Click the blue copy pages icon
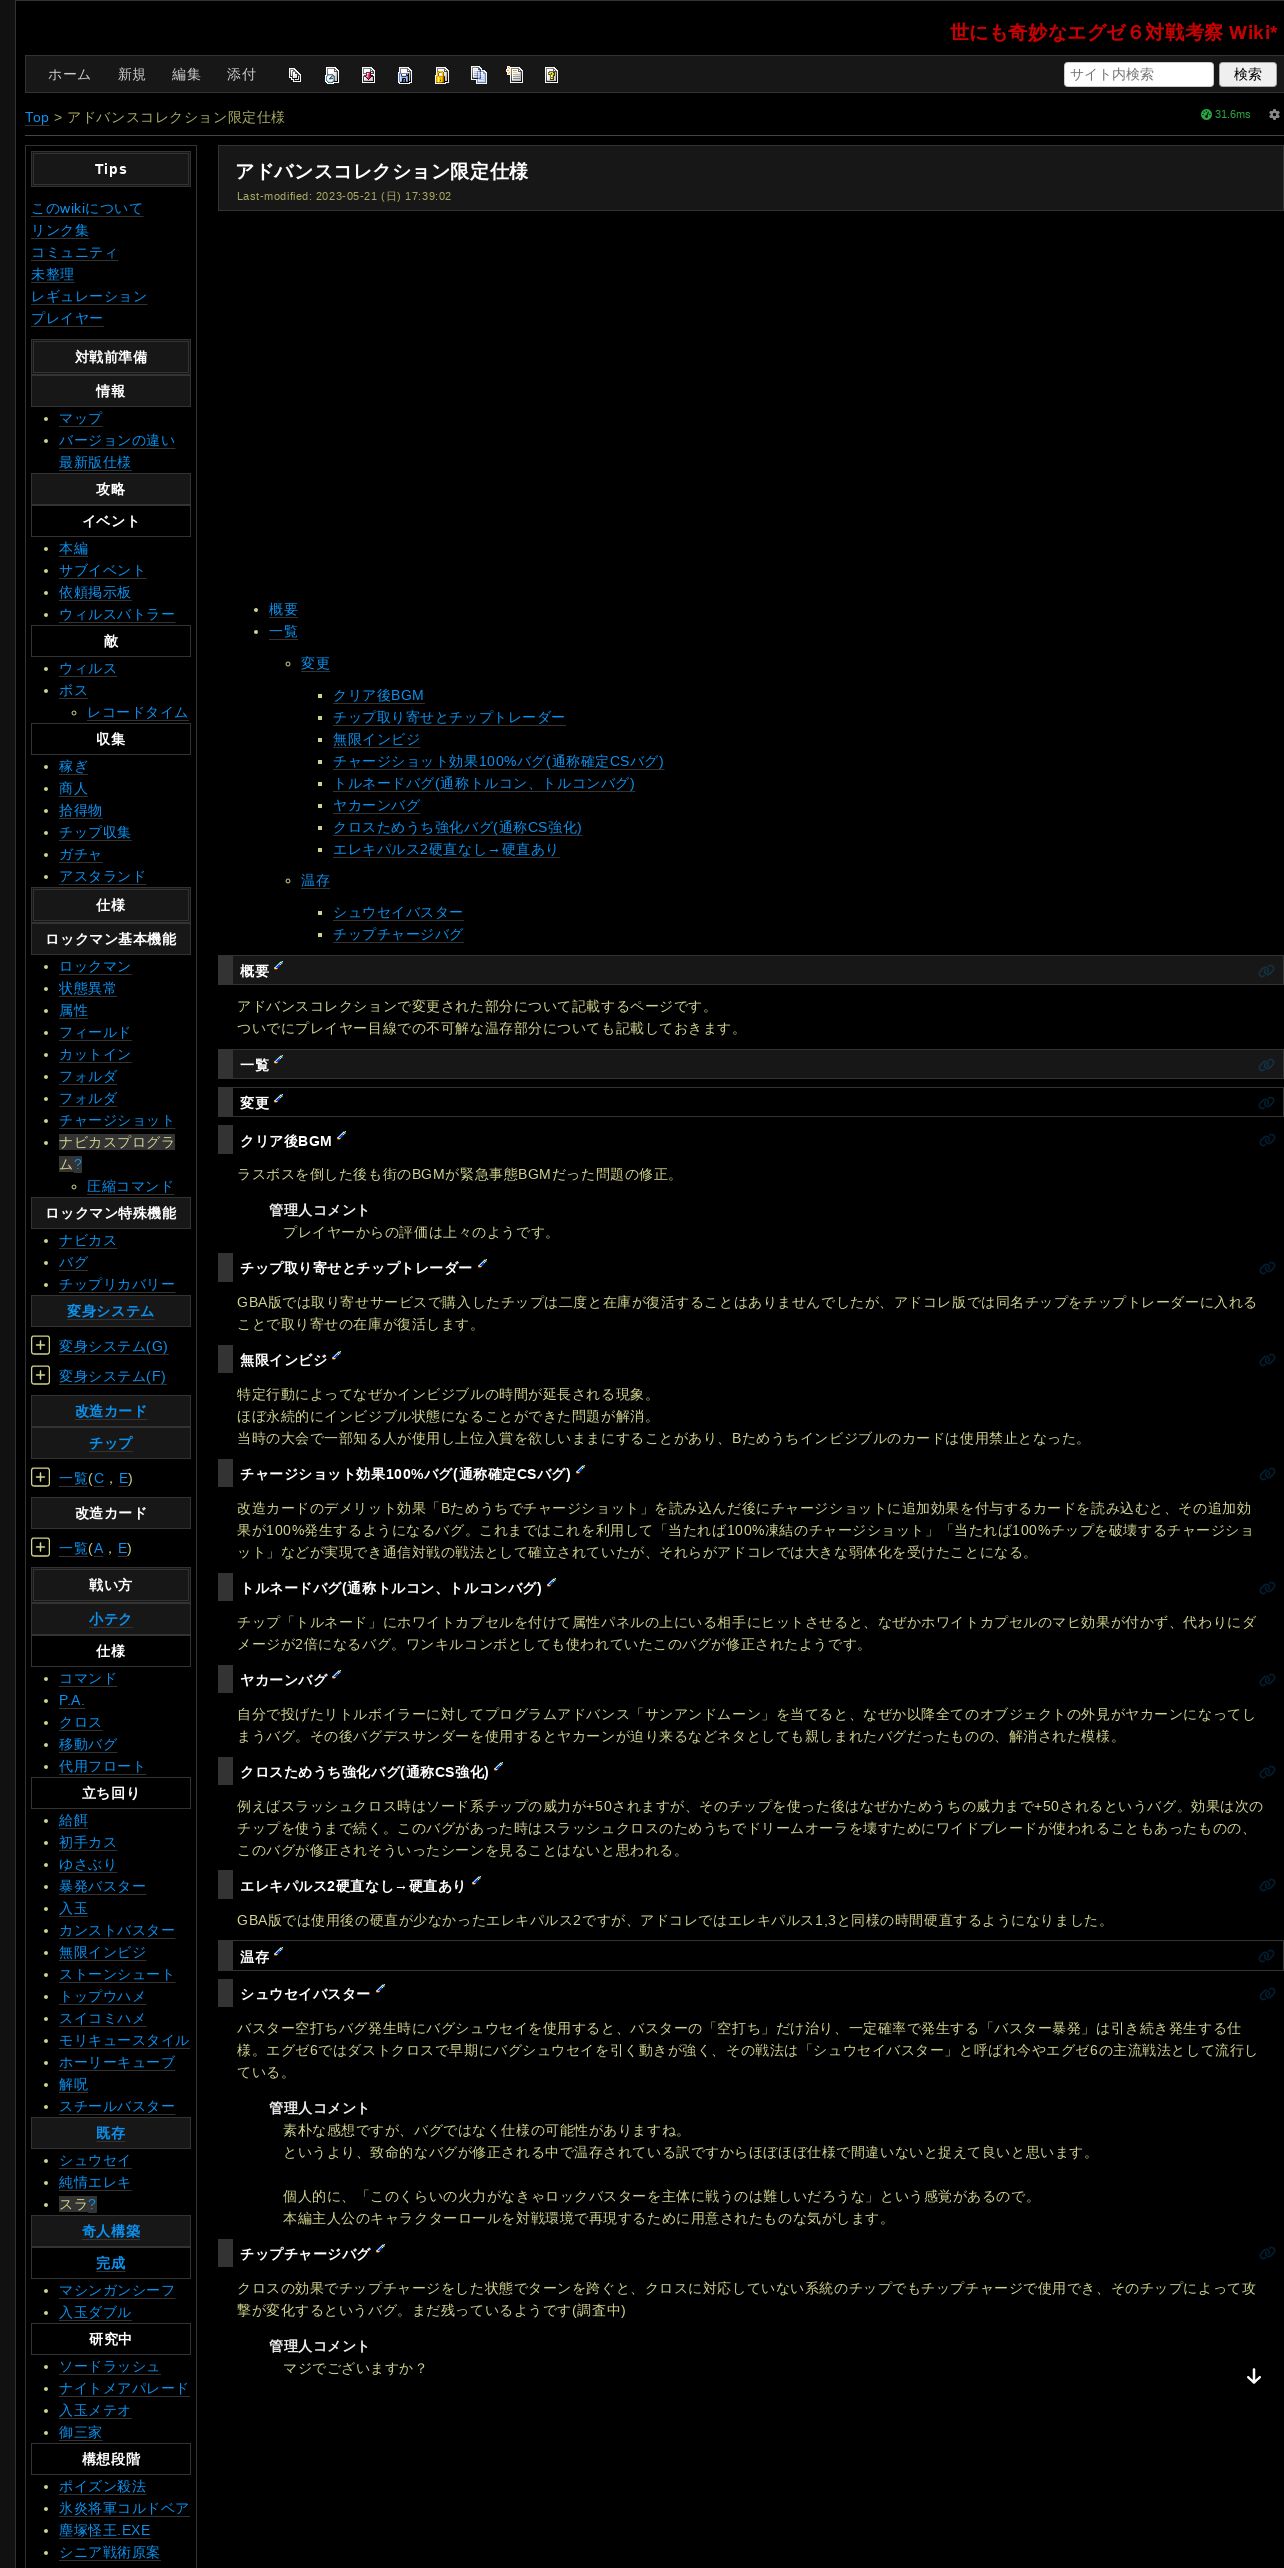The width and height of the screenshot is (1284, 2568). pos(479,75)
